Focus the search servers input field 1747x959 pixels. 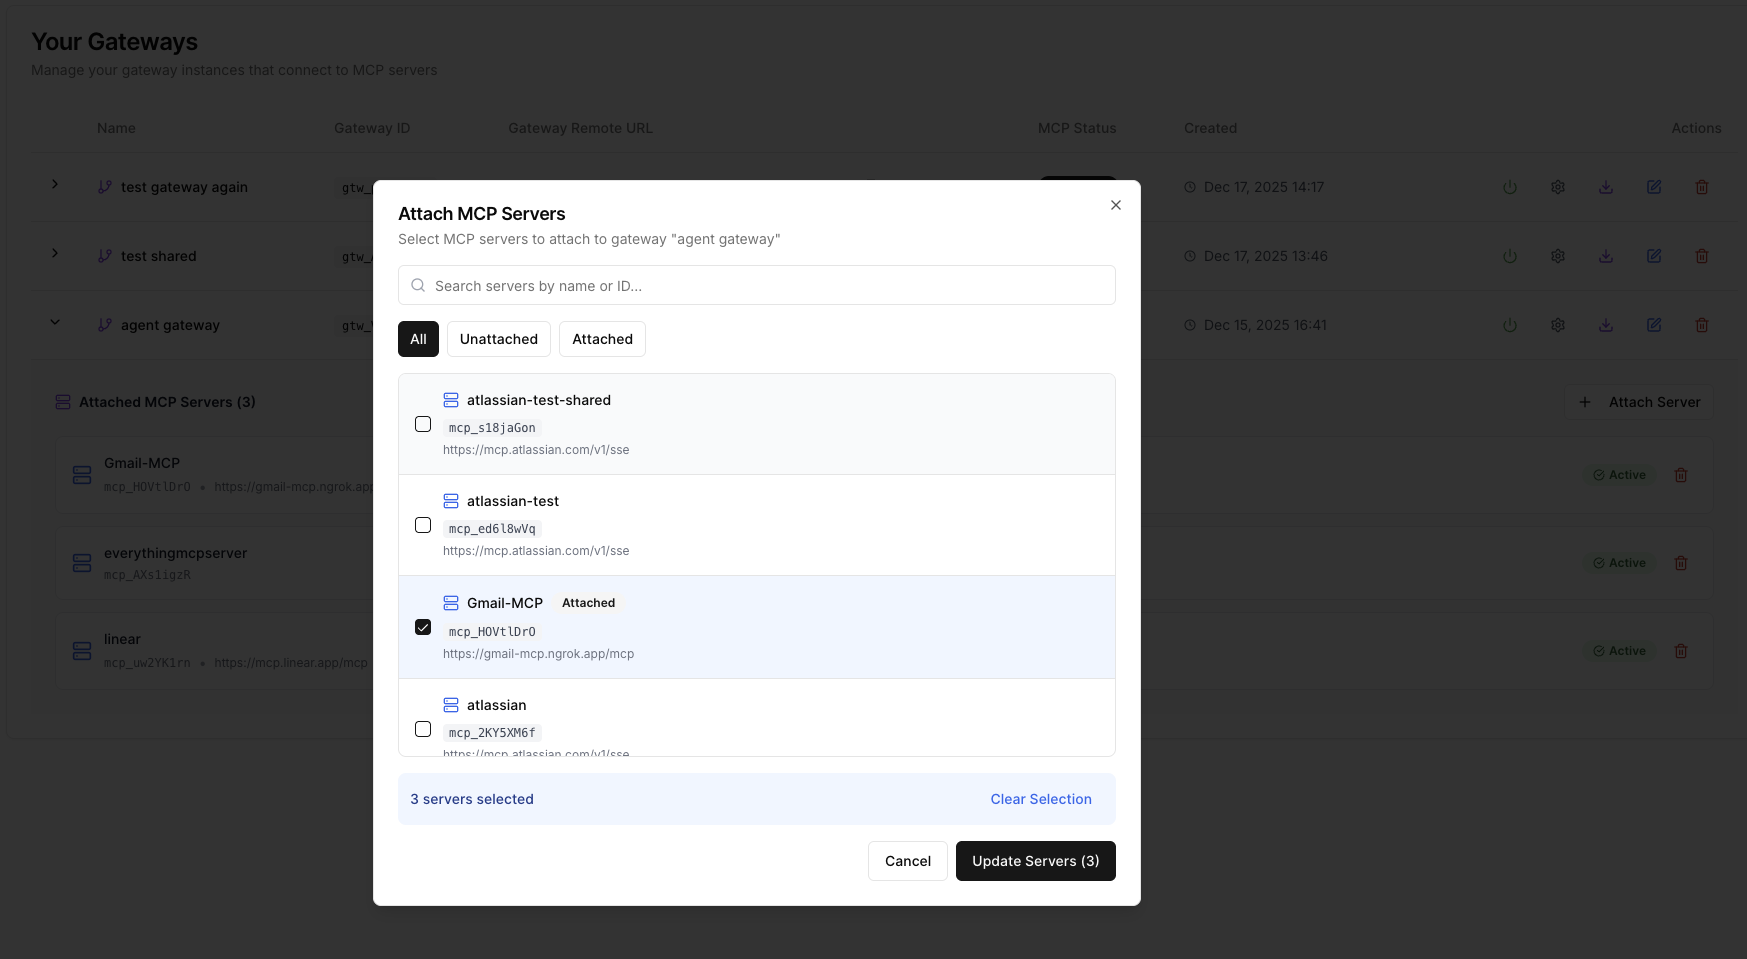(770, 285)
